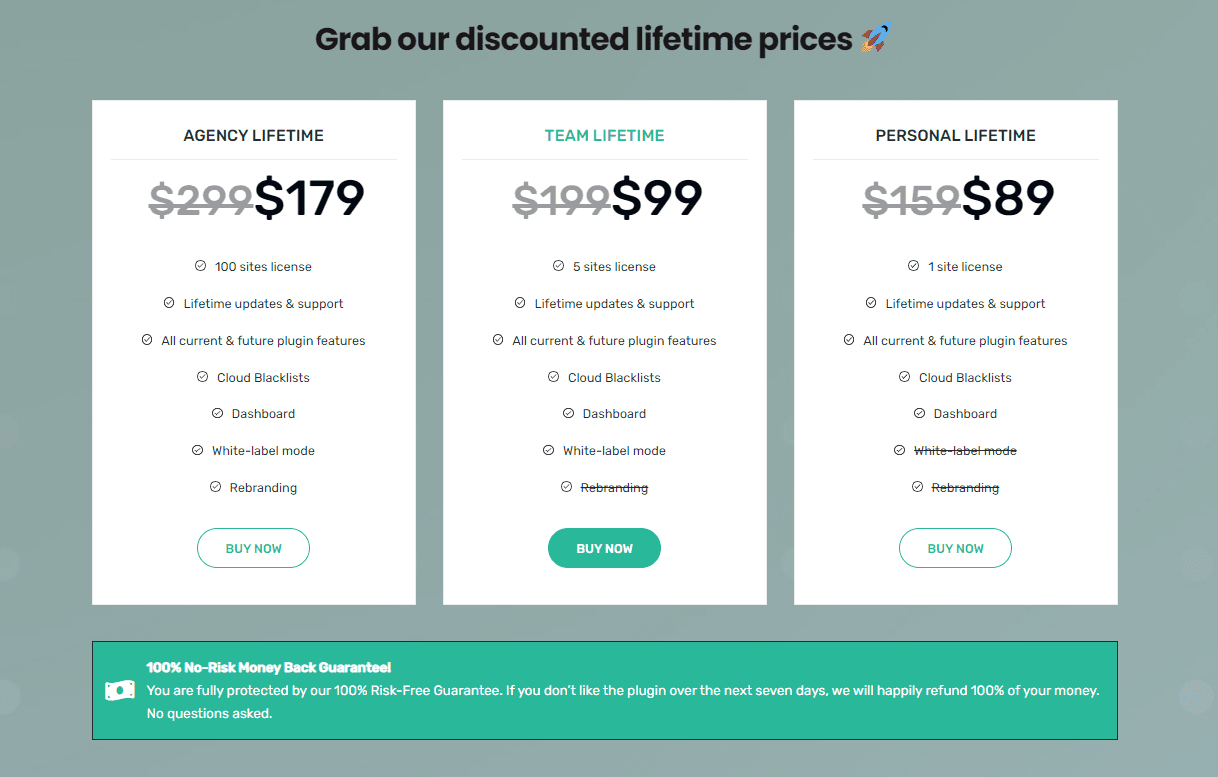Image resolution: width=1218 pixels, height=777 pixels.
Task: Click the check icon by struck-through Team Rebranding
Action: (567, 487)
